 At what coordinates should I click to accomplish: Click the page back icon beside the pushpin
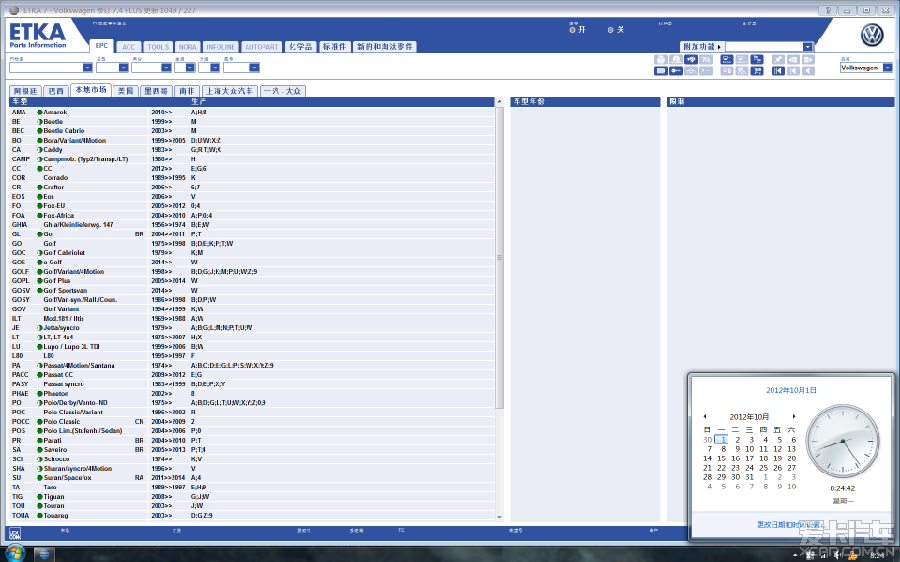(793, 59)
